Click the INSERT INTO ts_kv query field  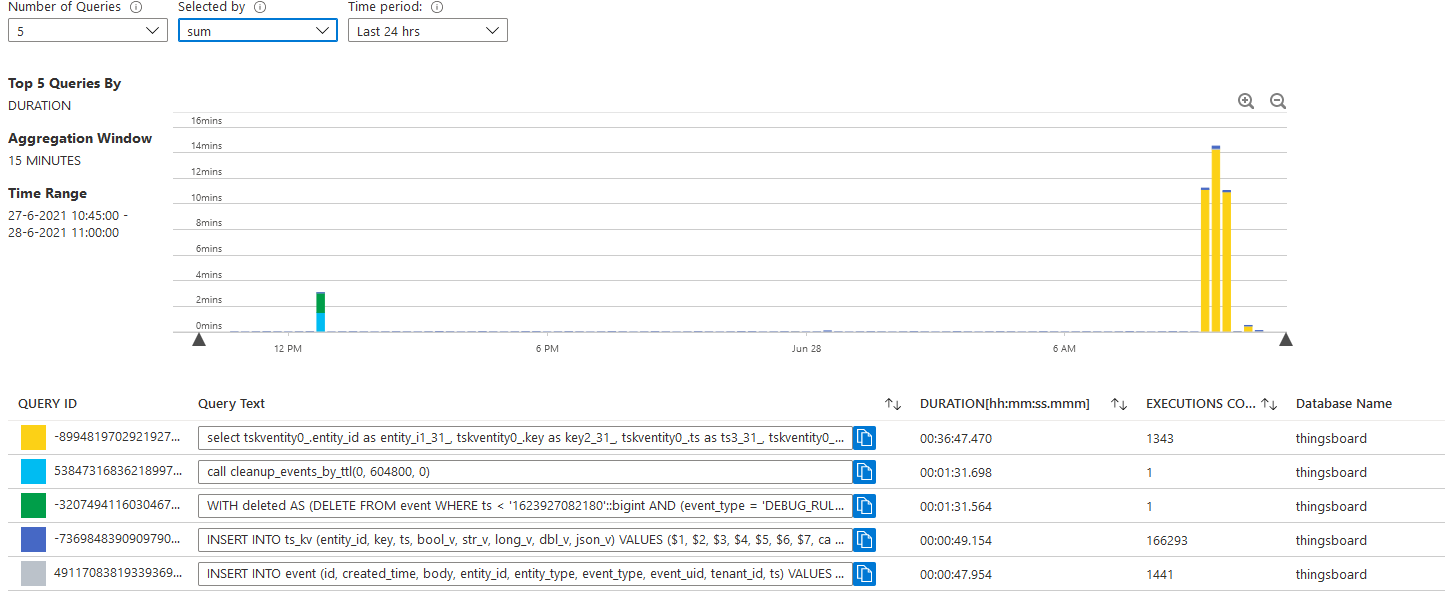[525, 540]
